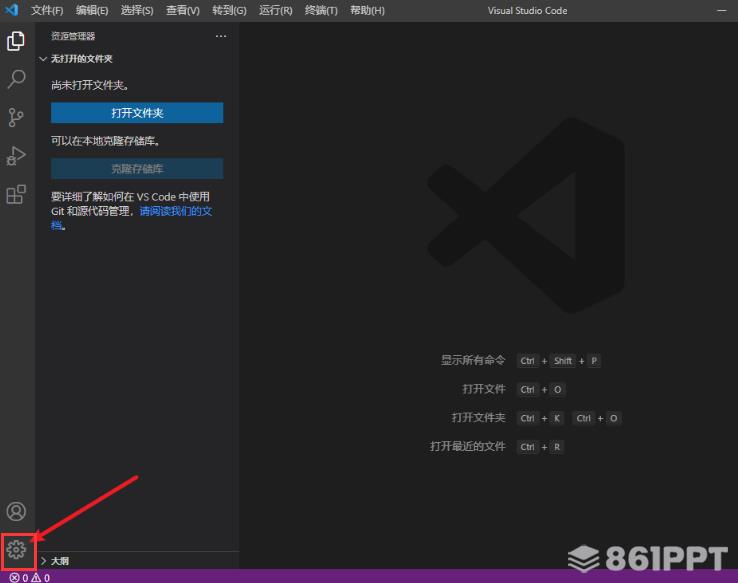Click the errors count in status bar
This screenshot has width=738, height=583.
(19, 577)
